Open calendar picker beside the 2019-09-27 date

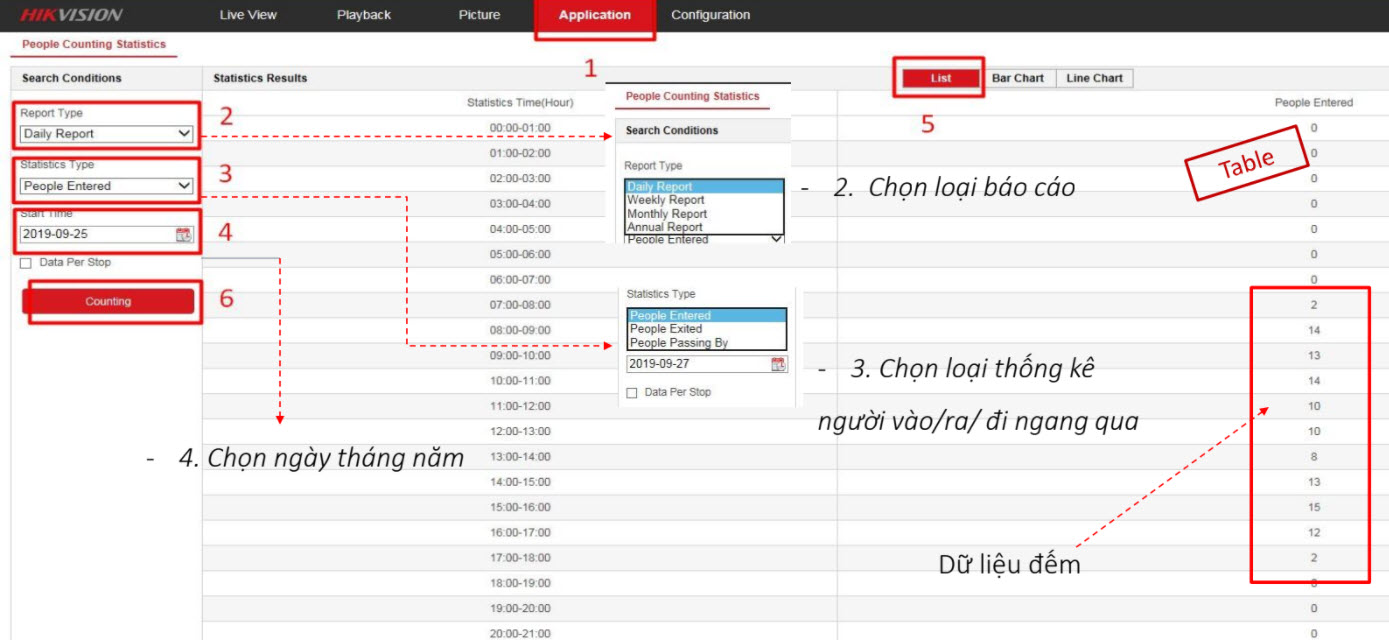click(778, 364)
